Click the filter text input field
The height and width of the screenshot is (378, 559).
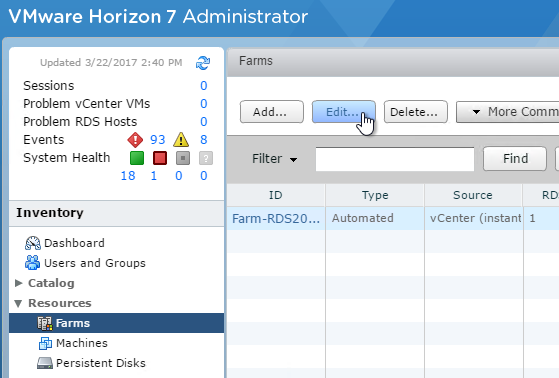[x=395, y=159]
